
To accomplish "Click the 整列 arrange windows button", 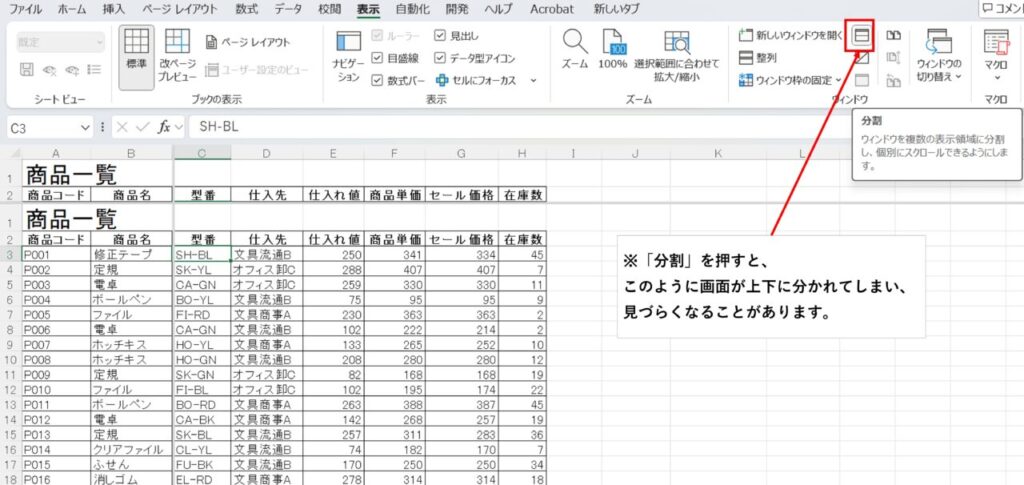I will point(758,58).
